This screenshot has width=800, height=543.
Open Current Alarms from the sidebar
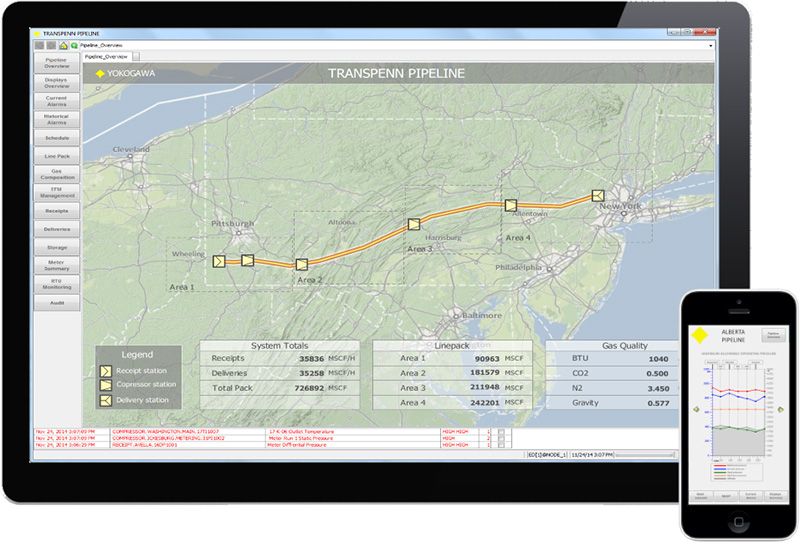(56, 100)
